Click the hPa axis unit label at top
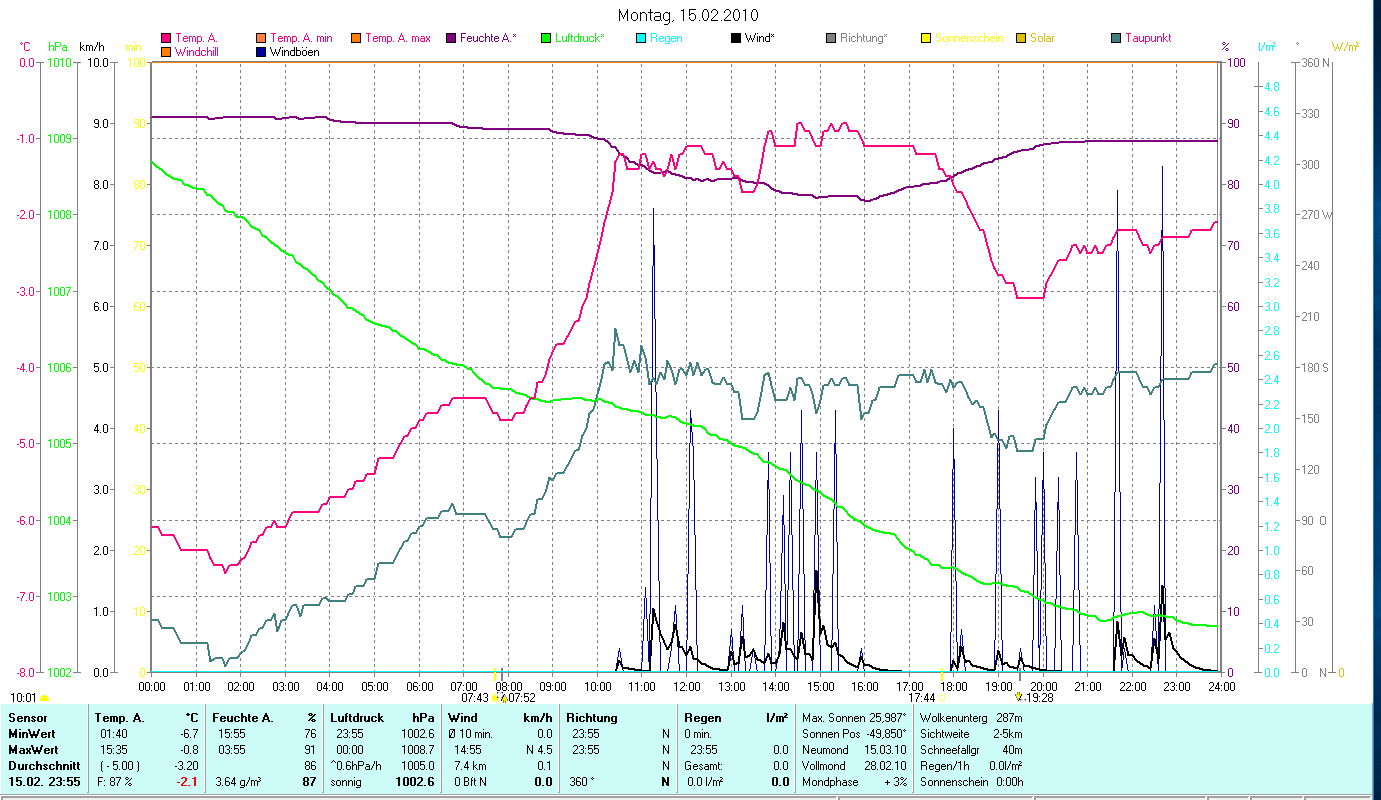This screenshot has height=800, width=1381. [x=58, y=46]
